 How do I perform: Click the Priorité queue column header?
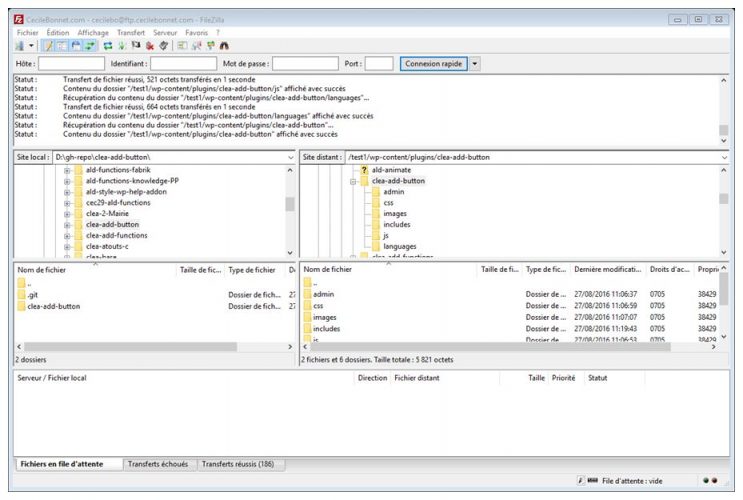point(563,378)
